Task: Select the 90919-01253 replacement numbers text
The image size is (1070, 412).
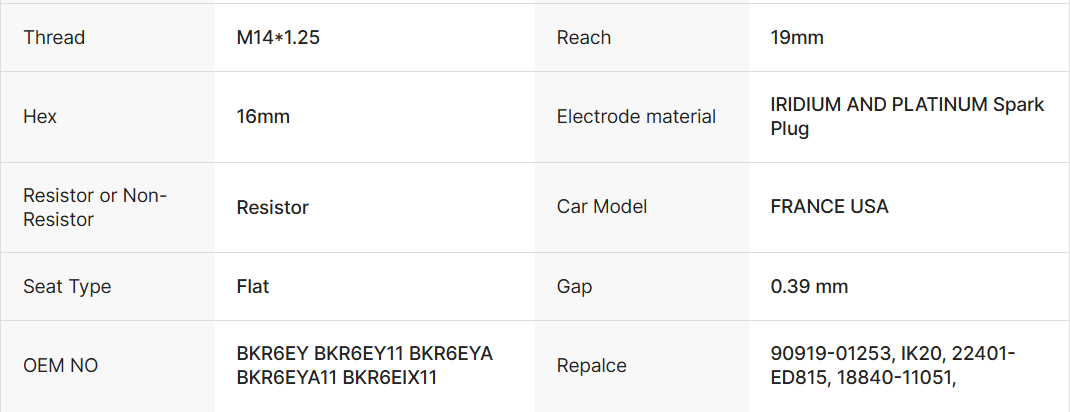Action: 893,366
